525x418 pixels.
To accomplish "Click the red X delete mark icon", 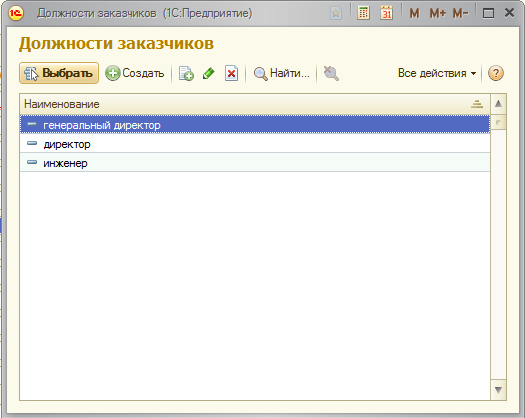I will click(231, 73).
